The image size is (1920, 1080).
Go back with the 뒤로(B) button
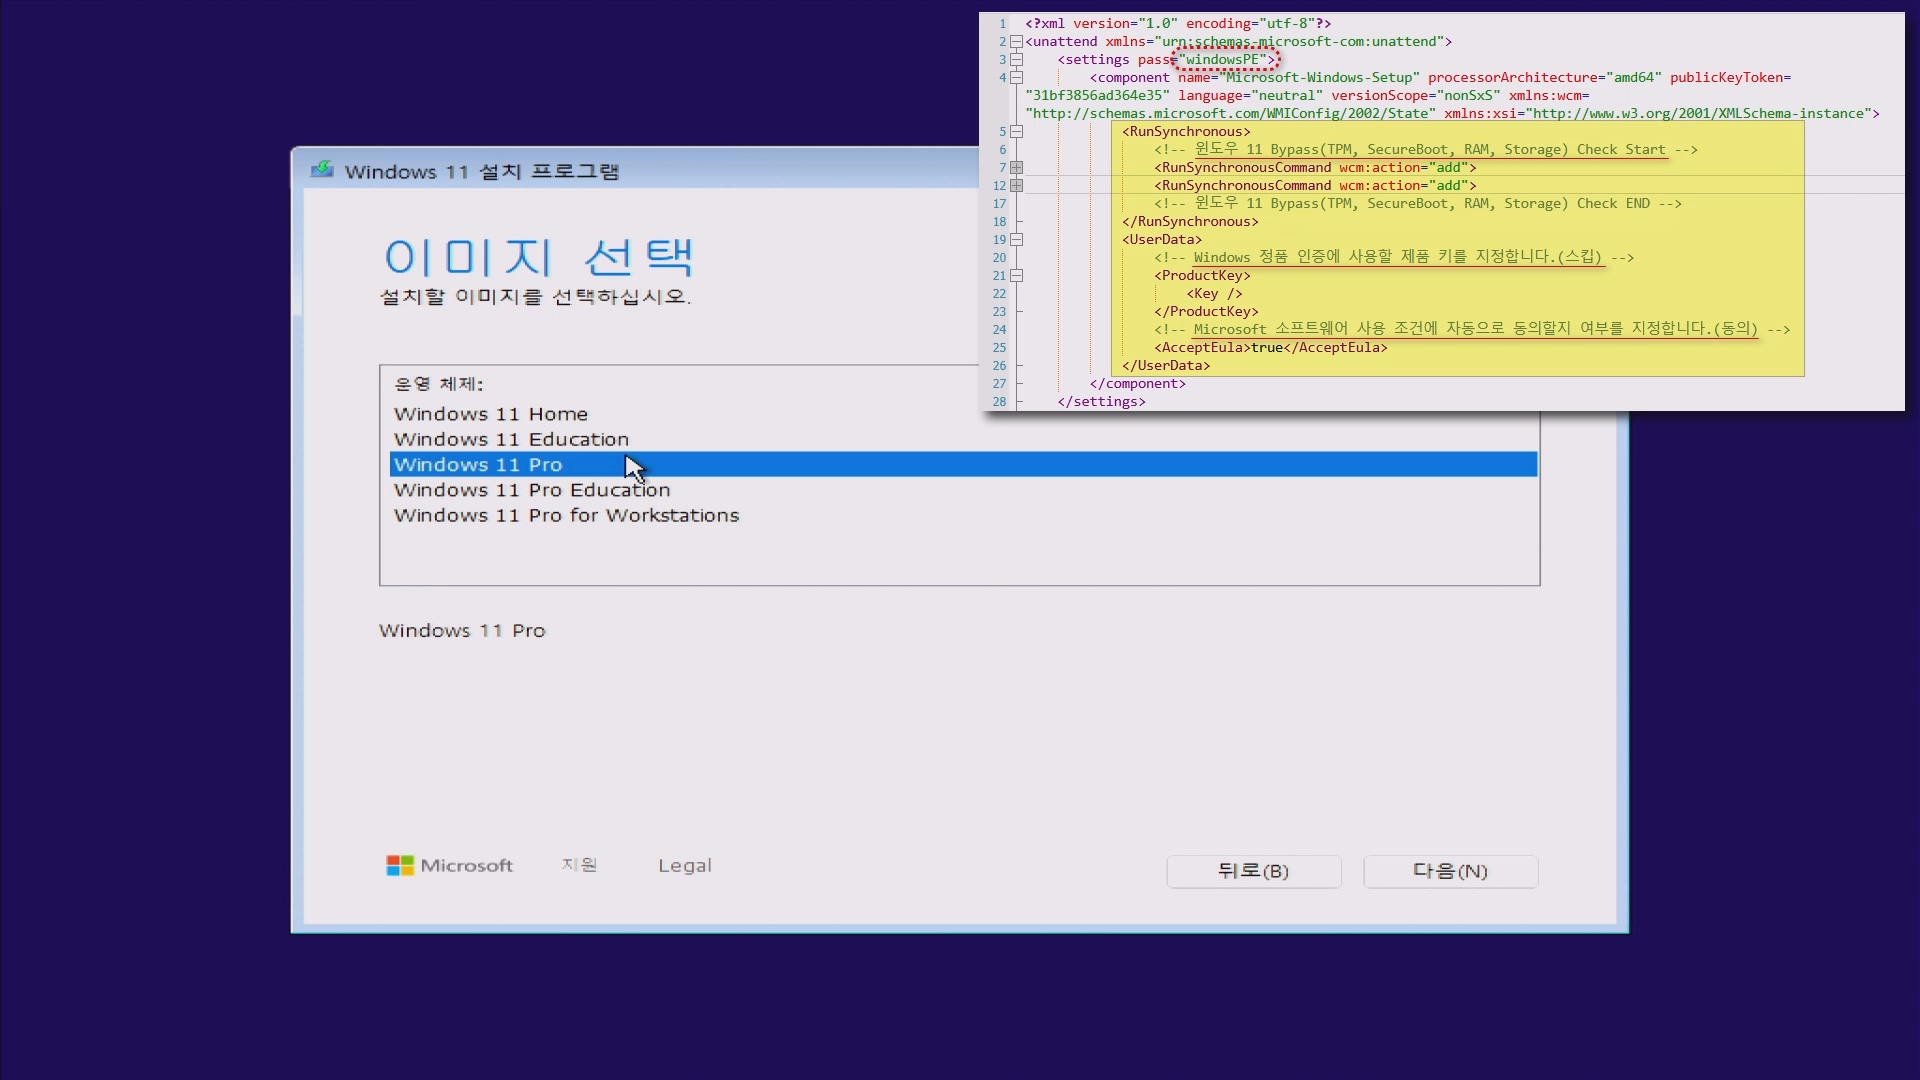pyautogui.click(x=1253, y=871)
